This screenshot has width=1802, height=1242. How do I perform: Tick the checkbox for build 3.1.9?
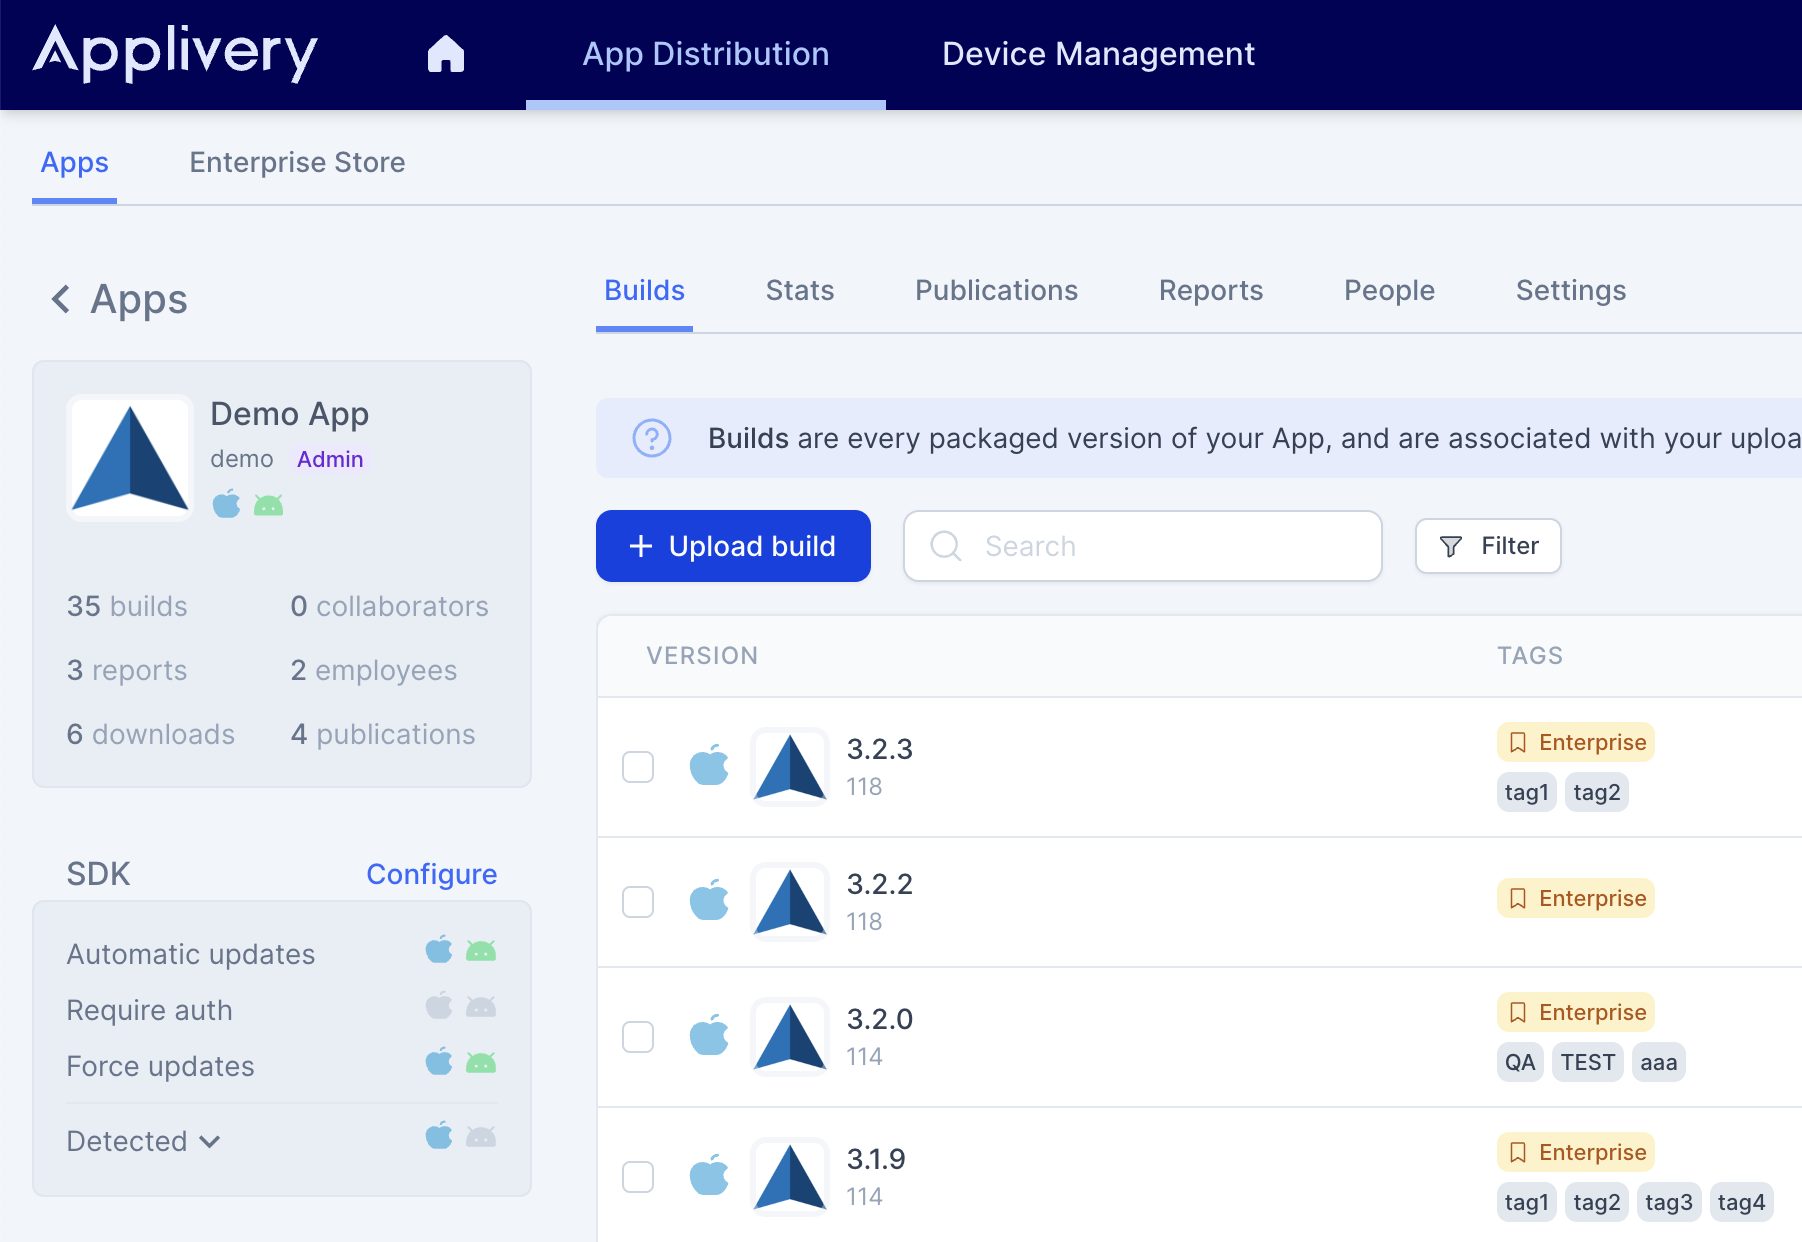[637, 1177]
